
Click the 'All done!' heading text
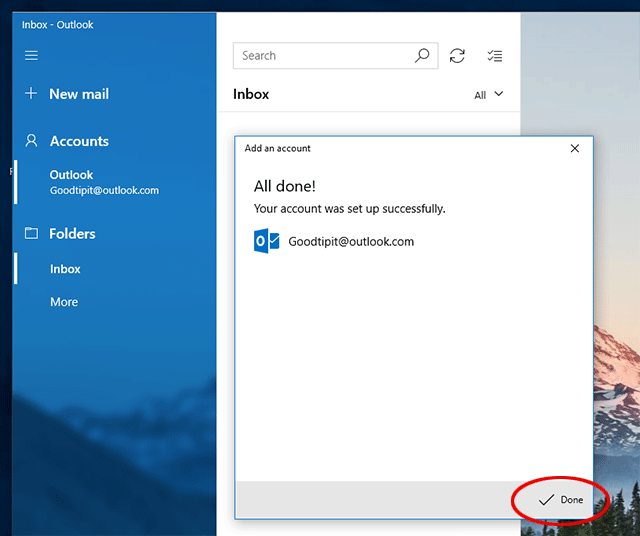(284, 186)
